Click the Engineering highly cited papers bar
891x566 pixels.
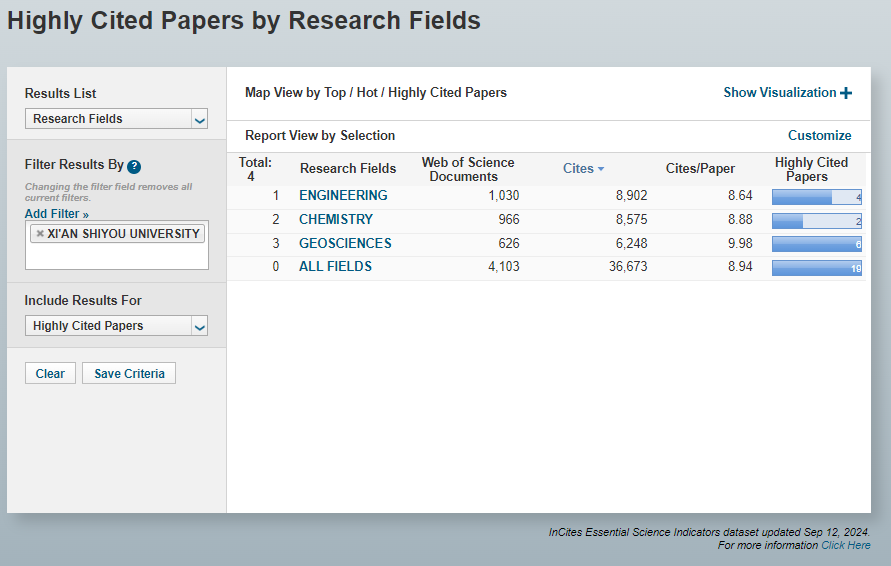pos(816,197)
